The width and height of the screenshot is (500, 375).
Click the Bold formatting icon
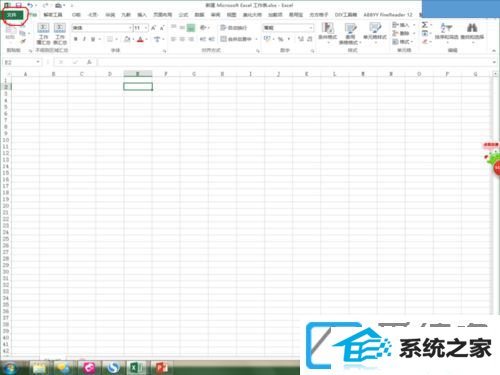coord(76,39)
